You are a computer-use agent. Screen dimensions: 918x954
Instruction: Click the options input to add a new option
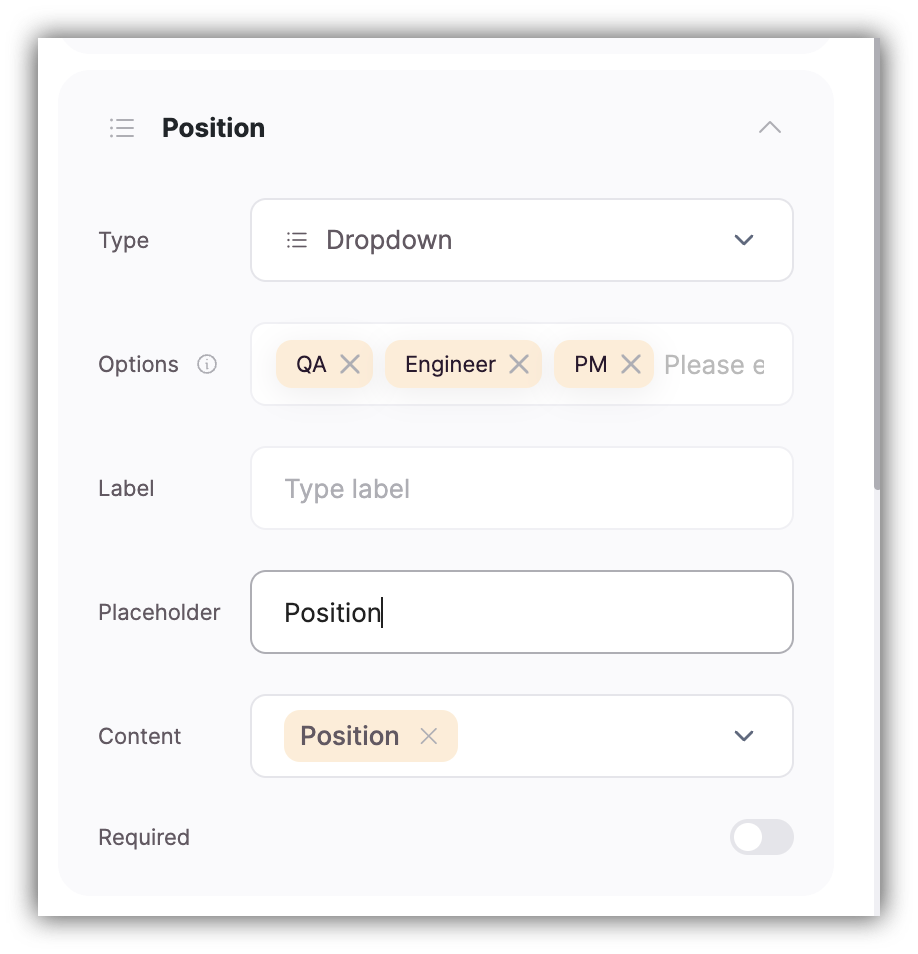715,364
